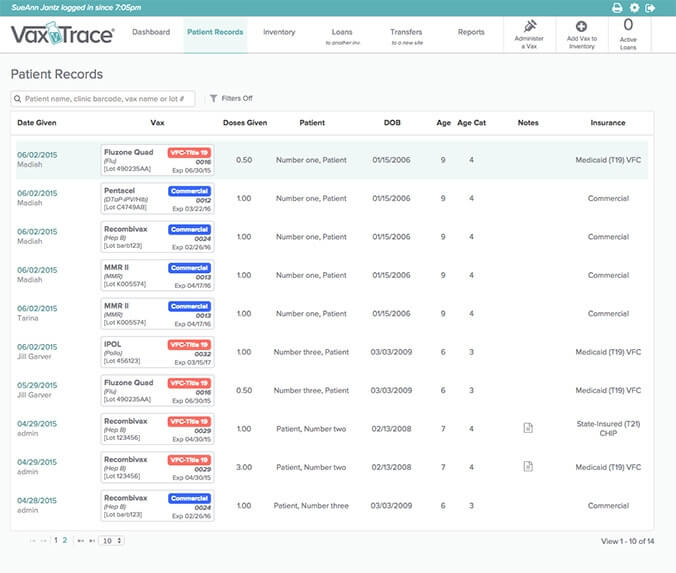This screenshot has width=676, height=573.
Task: Open the Inventory tab
Action: [279, 32]
